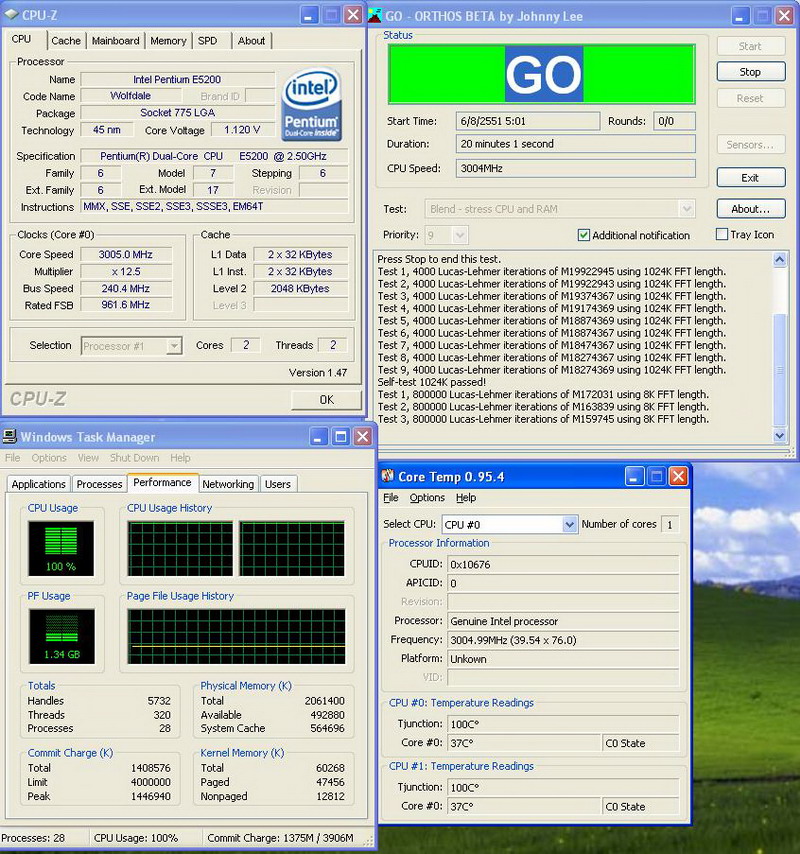
Task: Close the Core Temp window
Action: coord(678,477)
